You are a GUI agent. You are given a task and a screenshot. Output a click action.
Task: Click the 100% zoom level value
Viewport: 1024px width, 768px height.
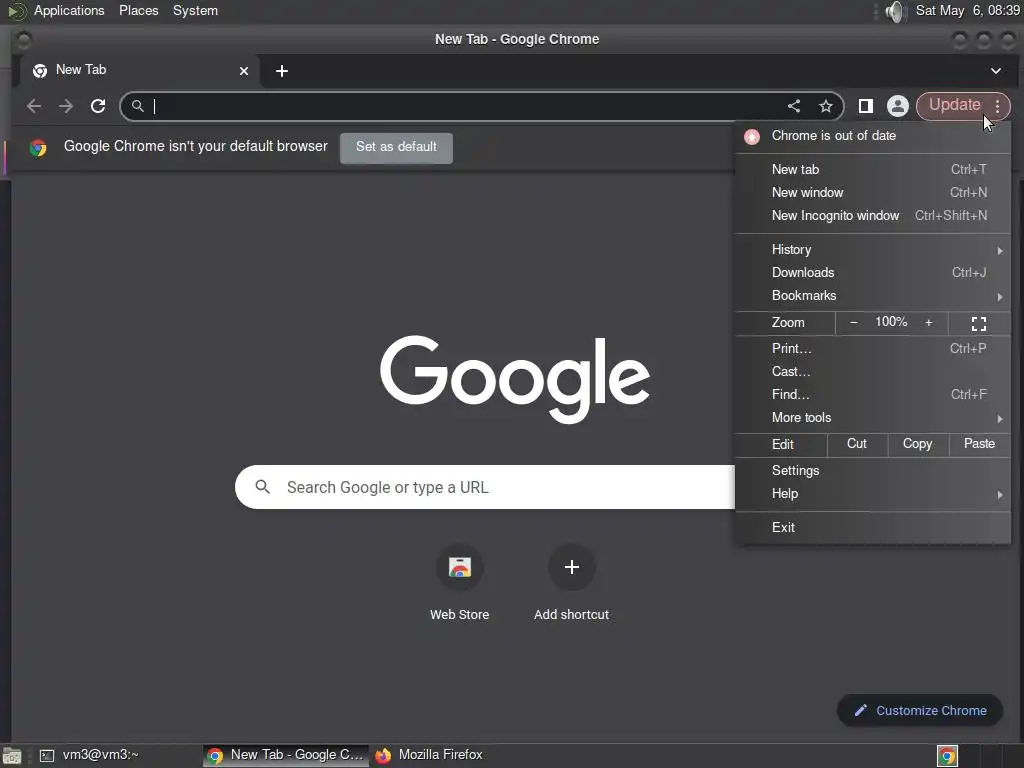coord(891,322)
